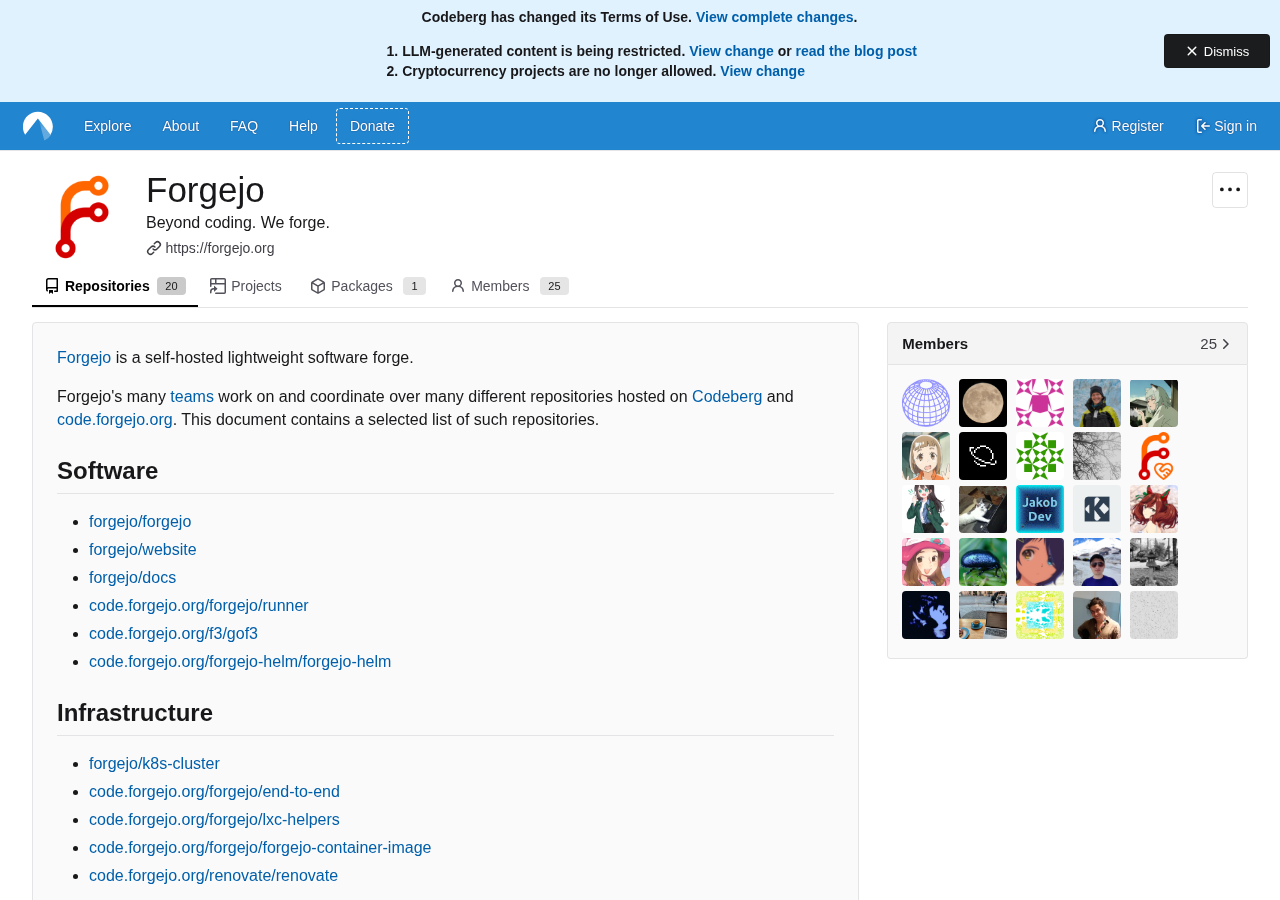Open the forgejo/forgejo repository link
This screenshot has height=900, width=1280.
point(140,521)
